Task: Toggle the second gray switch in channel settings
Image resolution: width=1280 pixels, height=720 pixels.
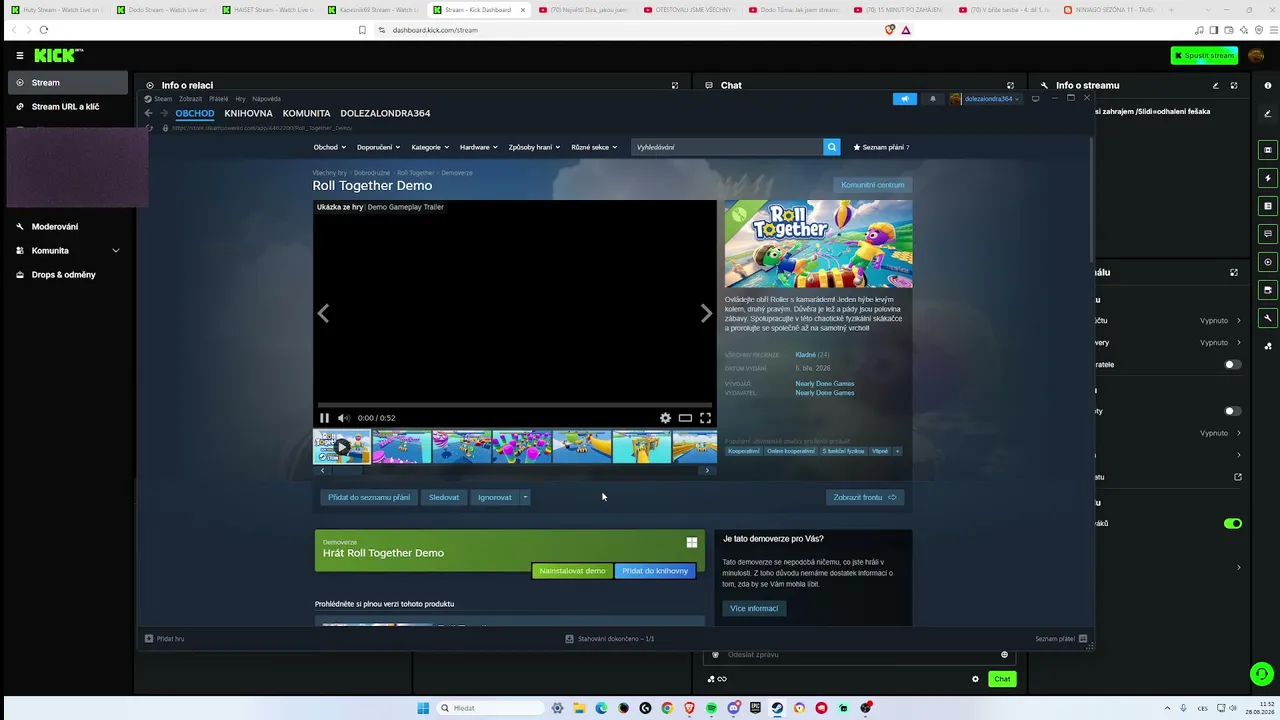Action: click(x=1233, y=411)
